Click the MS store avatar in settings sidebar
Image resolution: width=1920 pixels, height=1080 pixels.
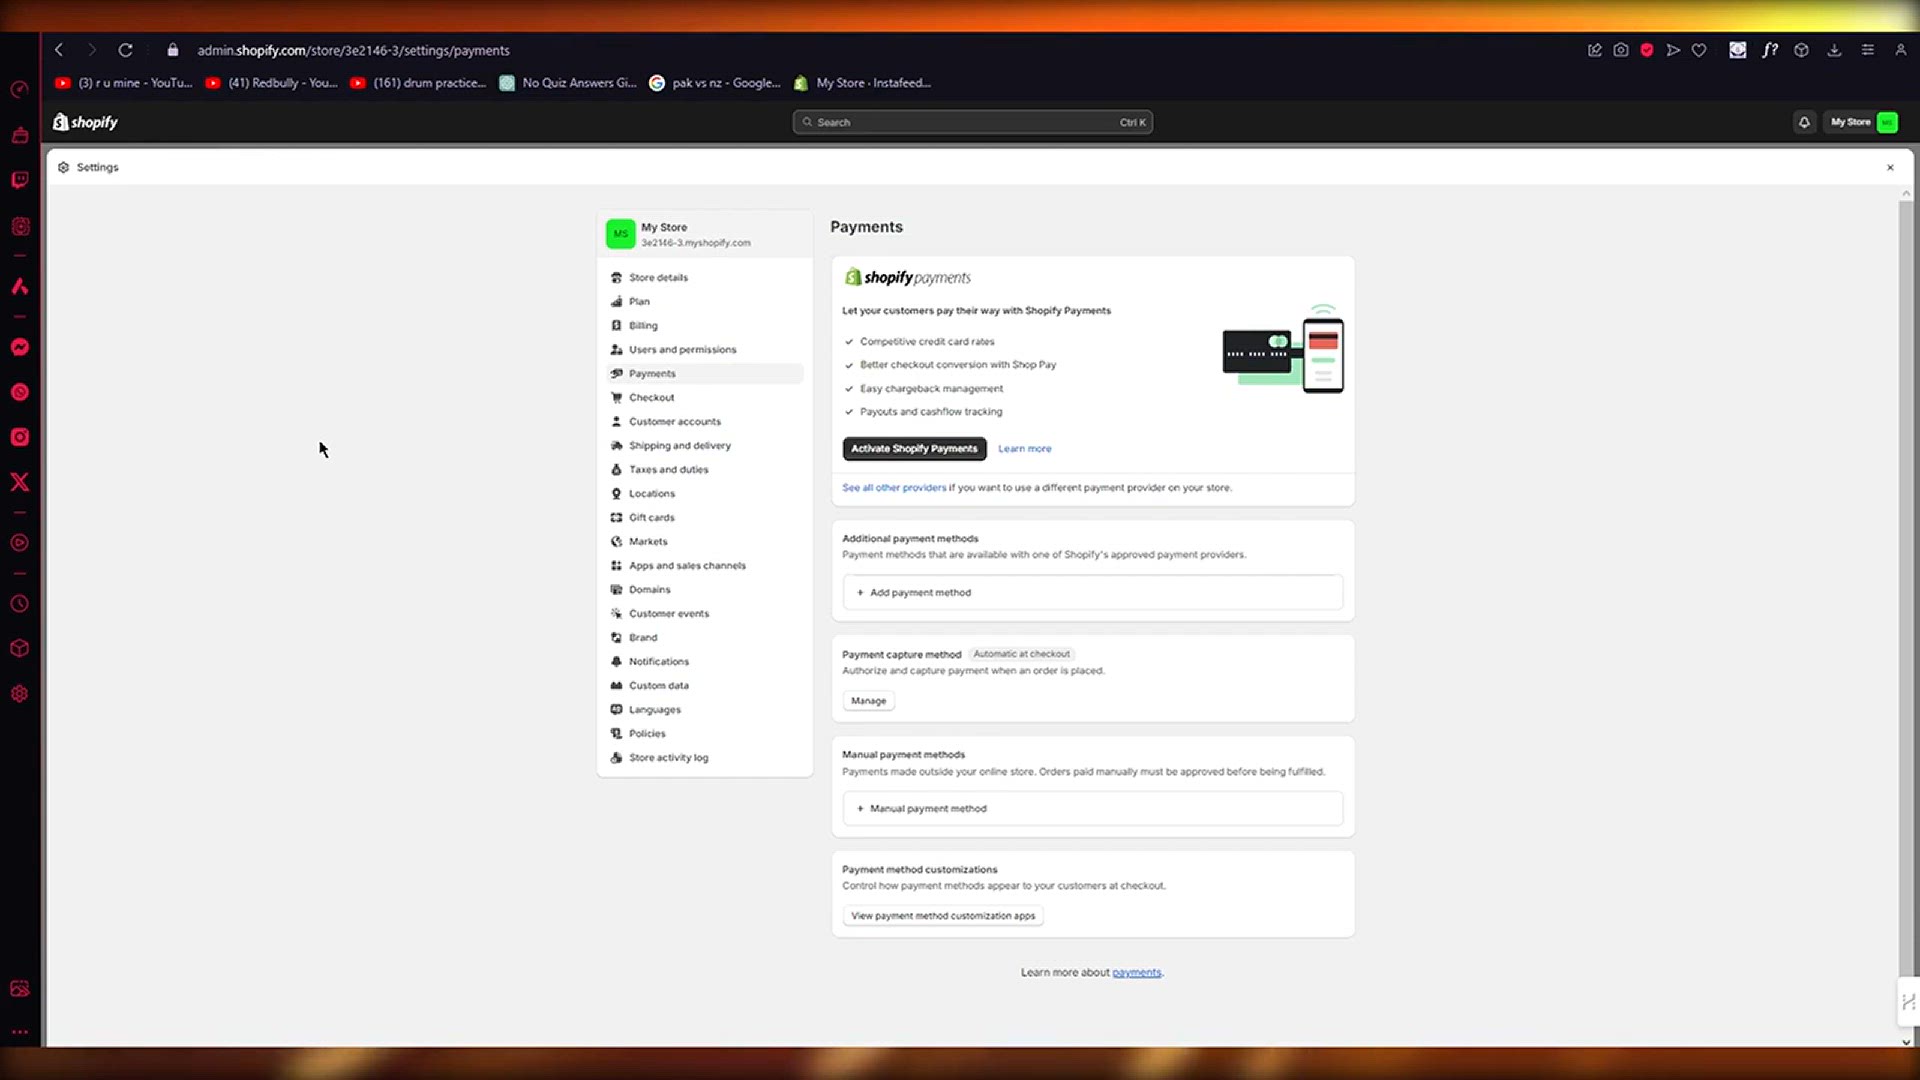coord(621,234)
